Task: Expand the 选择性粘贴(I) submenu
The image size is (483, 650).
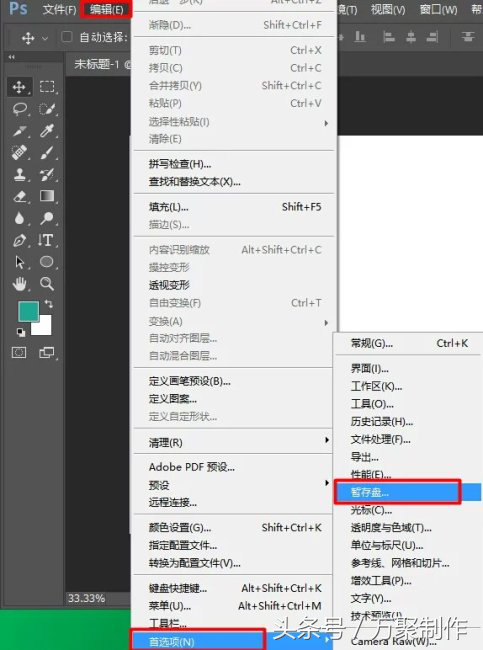Action: click(326, 123)
